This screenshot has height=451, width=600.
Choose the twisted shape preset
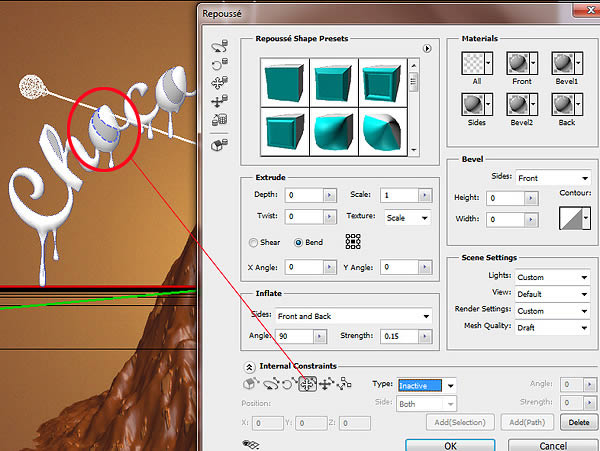383,132
